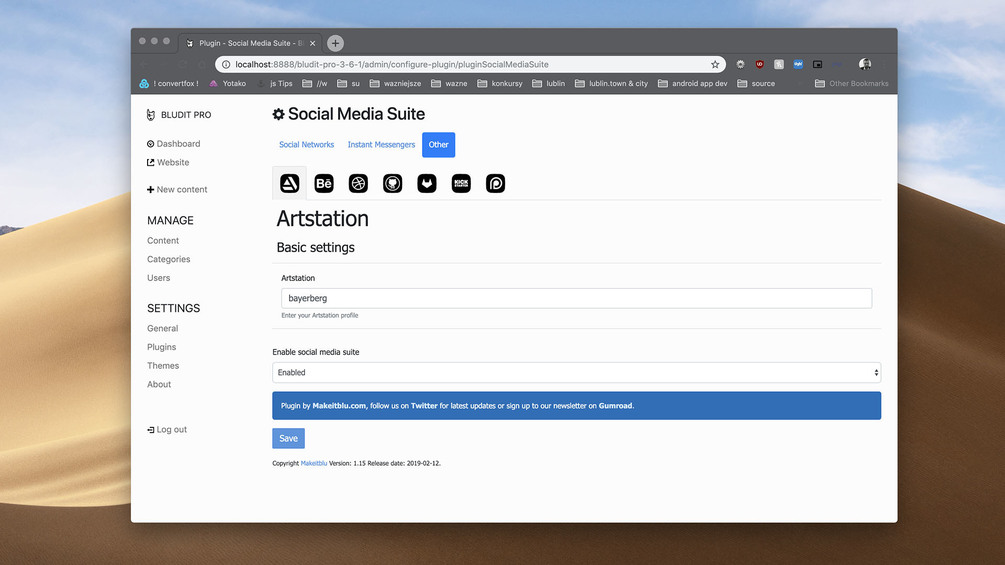Open the About page
Screen dimensions: 1005x565
[x=159, y=384]
